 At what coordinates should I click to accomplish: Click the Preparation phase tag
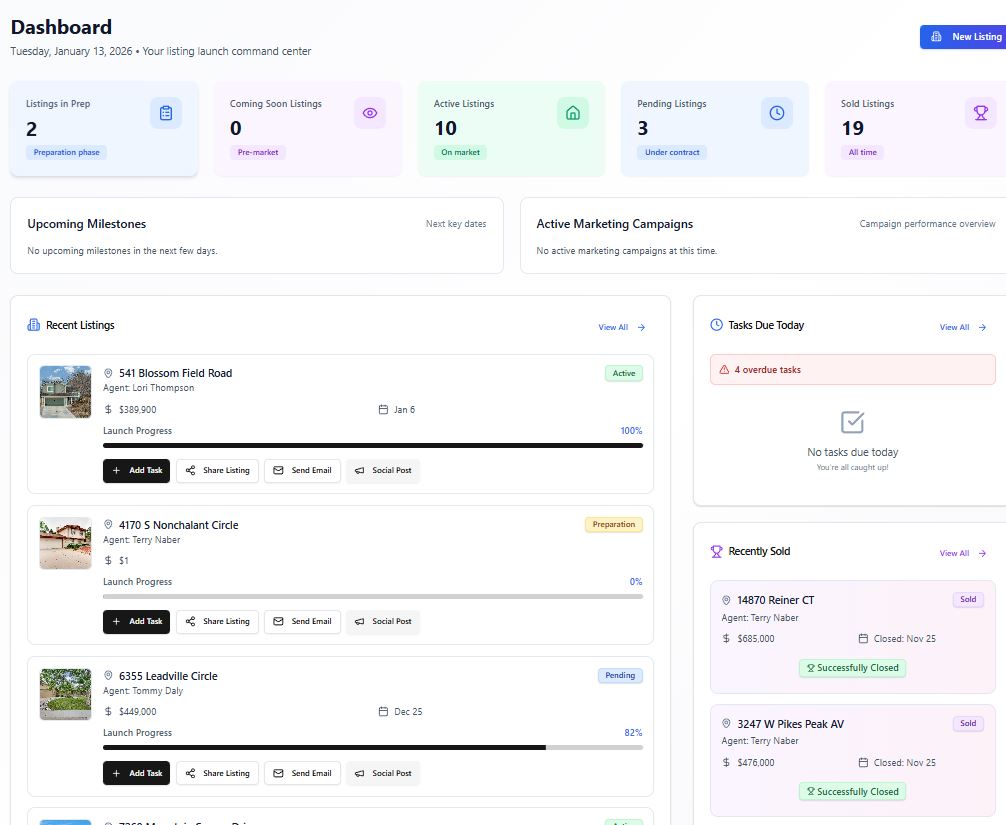(x=67, y=153)
